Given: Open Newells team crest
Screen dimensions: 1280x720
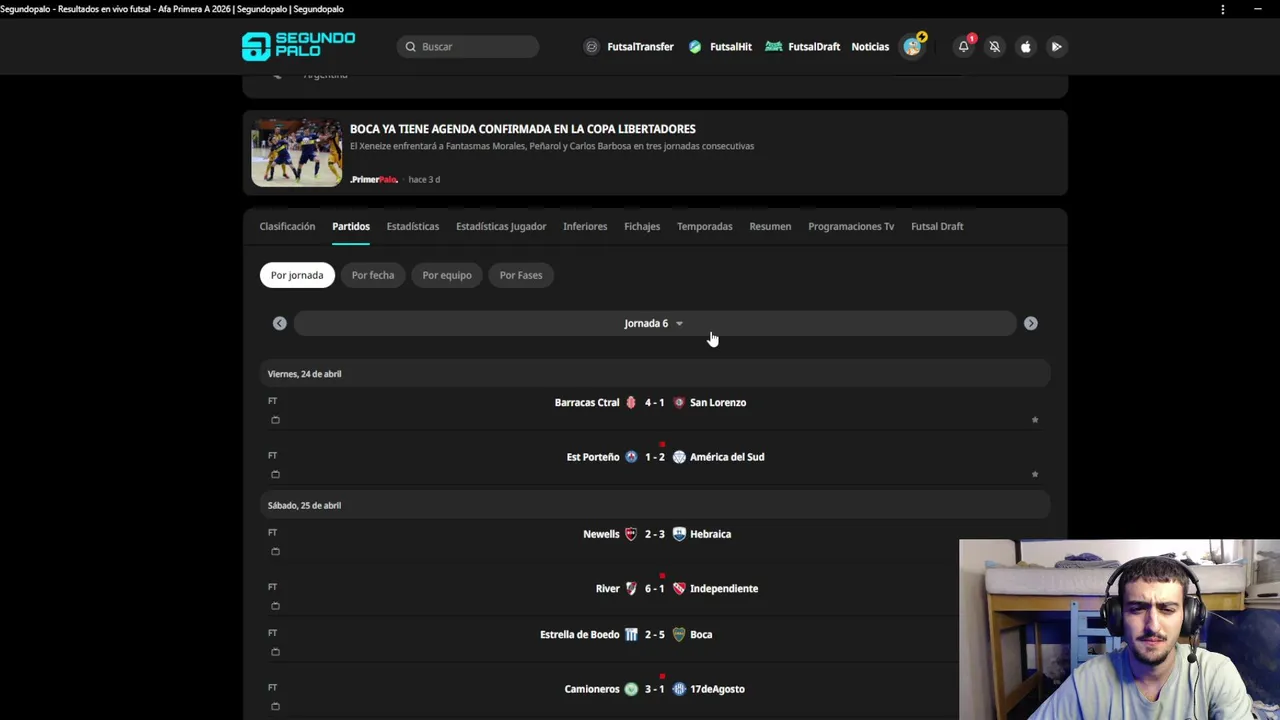Looking at the screenshot, I should click(631, 534).
